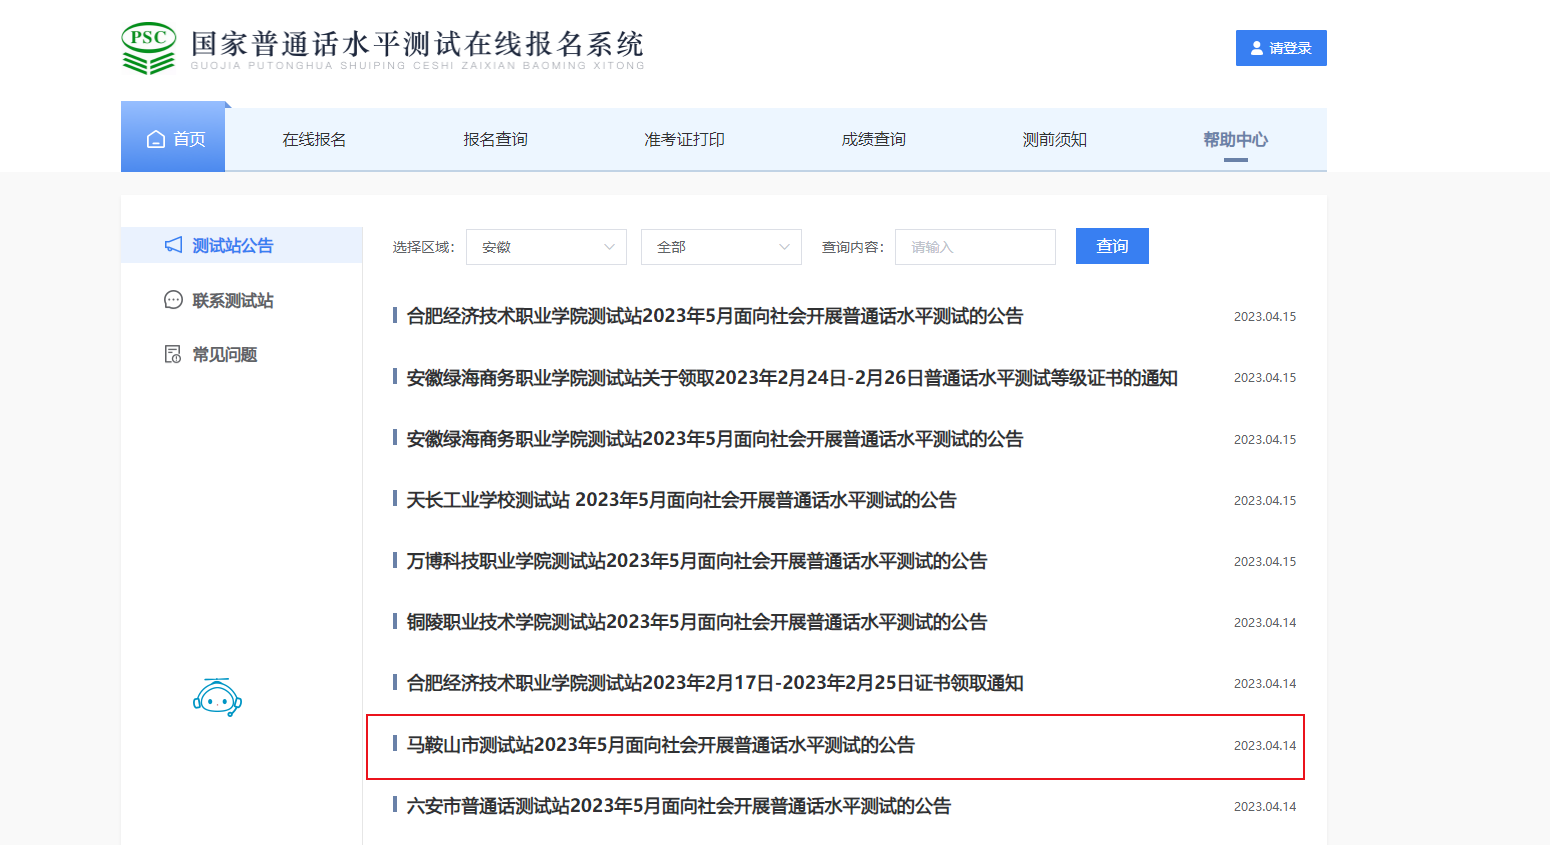
Task: Click the megaphone icon beside 测试站公告
Action: 173,245
